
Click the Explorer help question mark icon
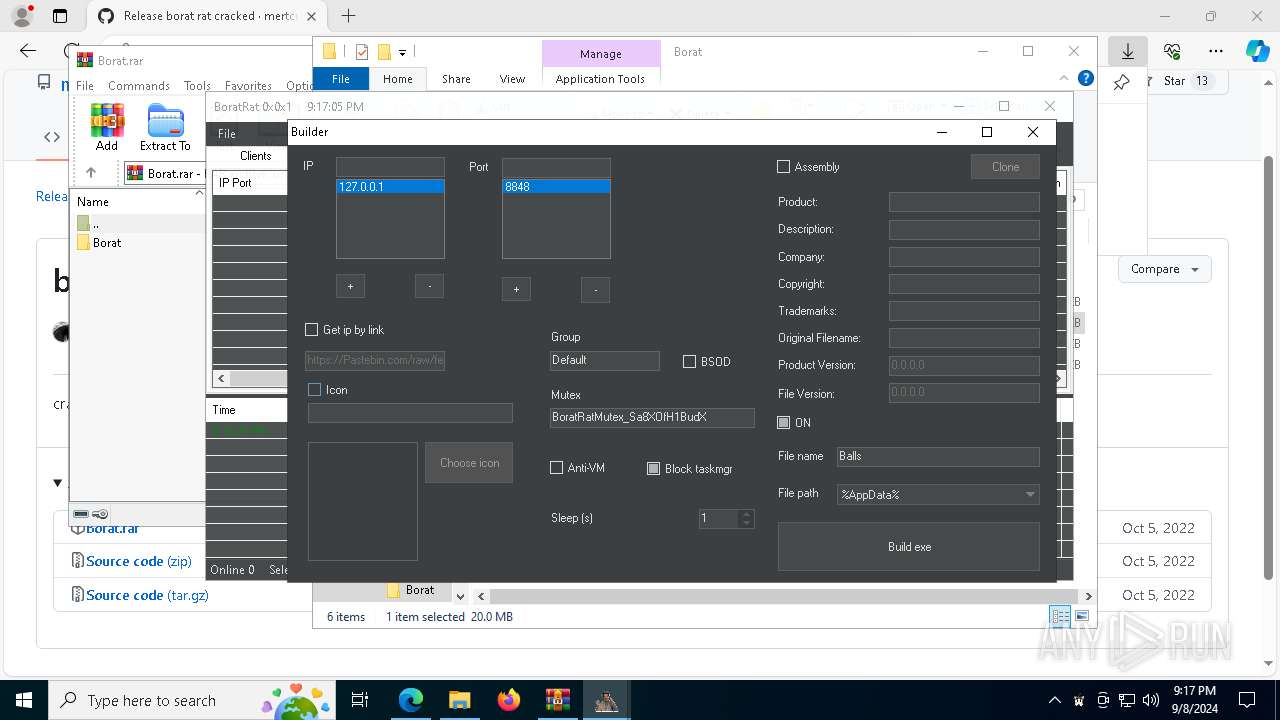click(x=1086, y=78)
